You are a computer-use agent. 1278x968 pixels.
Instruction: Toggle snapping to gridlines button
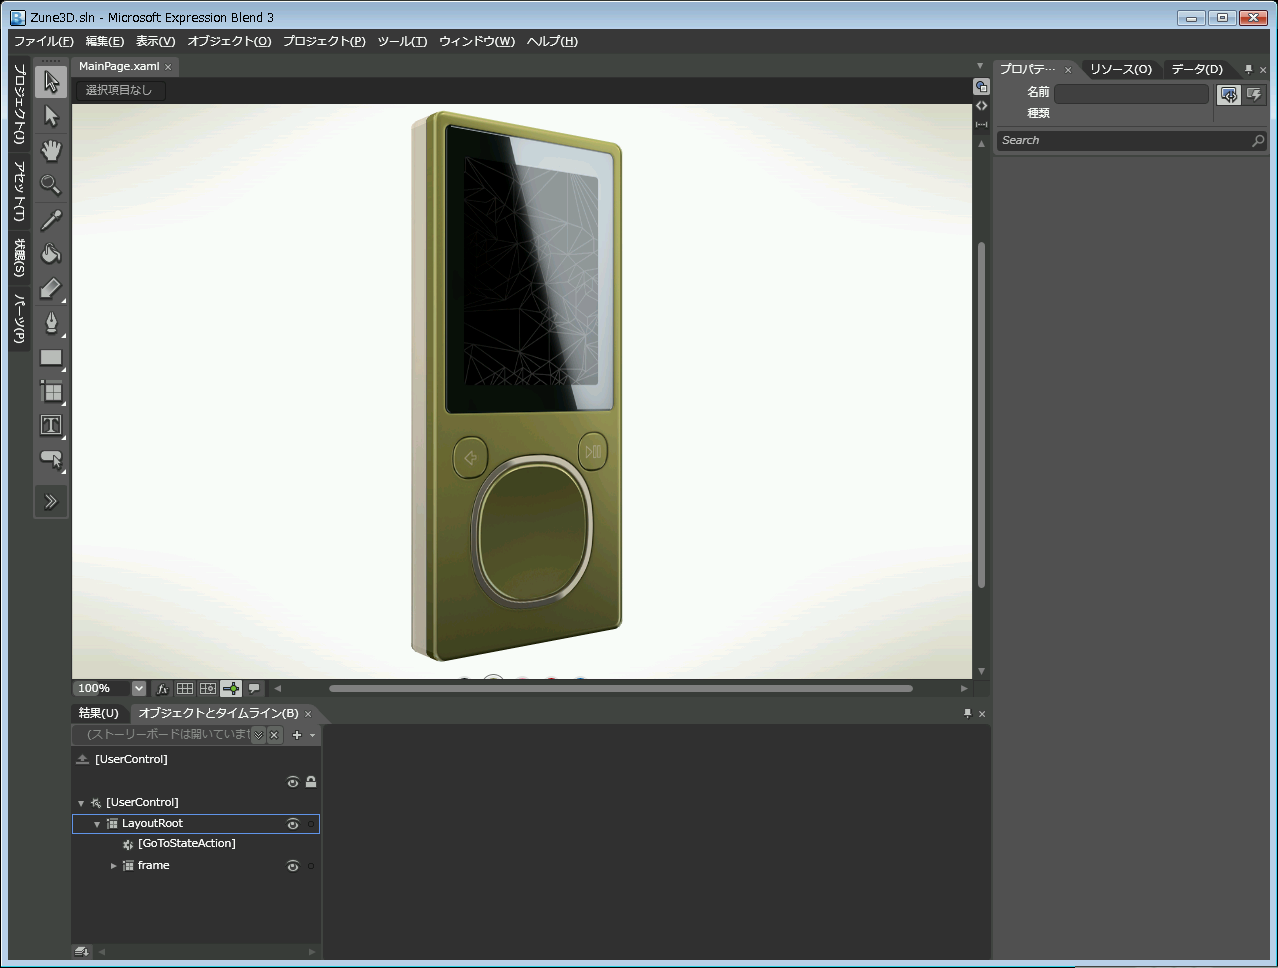coord(208,688)
